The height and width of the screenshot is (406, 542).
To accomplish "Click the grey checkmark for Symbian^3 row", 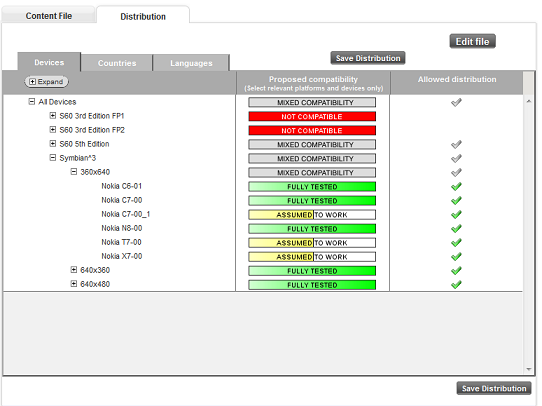I will tap(456, 158).
